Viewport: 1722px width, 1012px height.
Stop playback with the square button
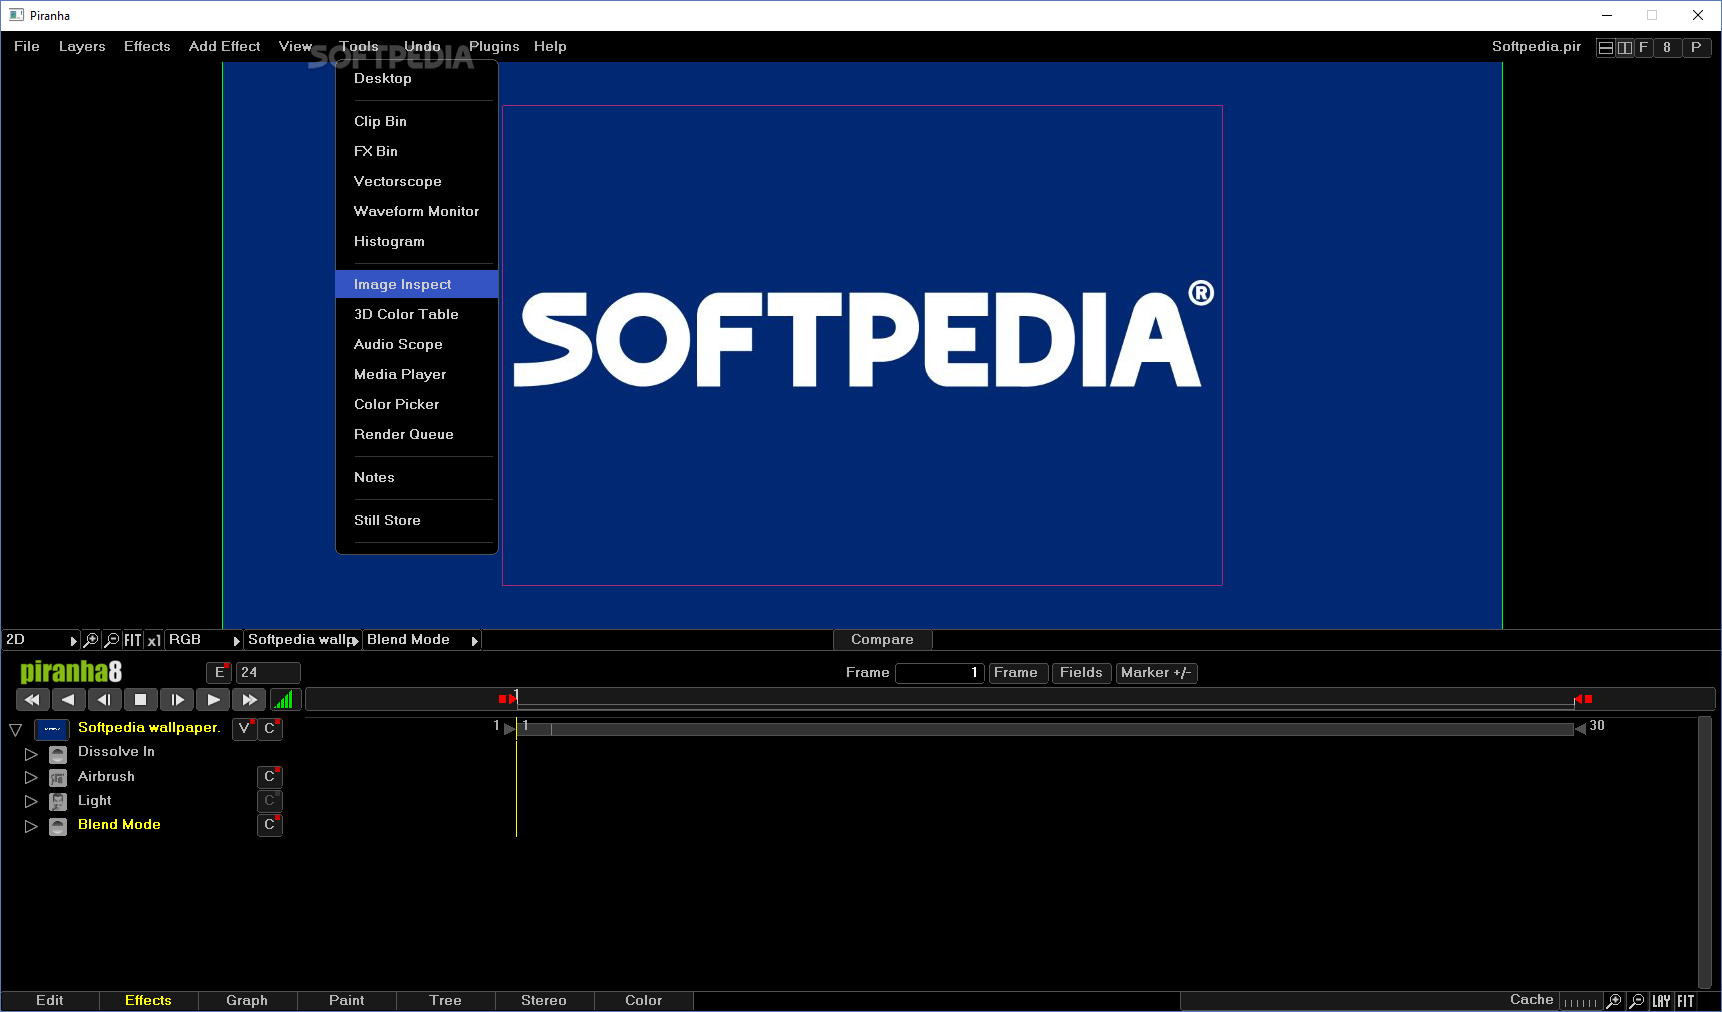coord(141,700)
